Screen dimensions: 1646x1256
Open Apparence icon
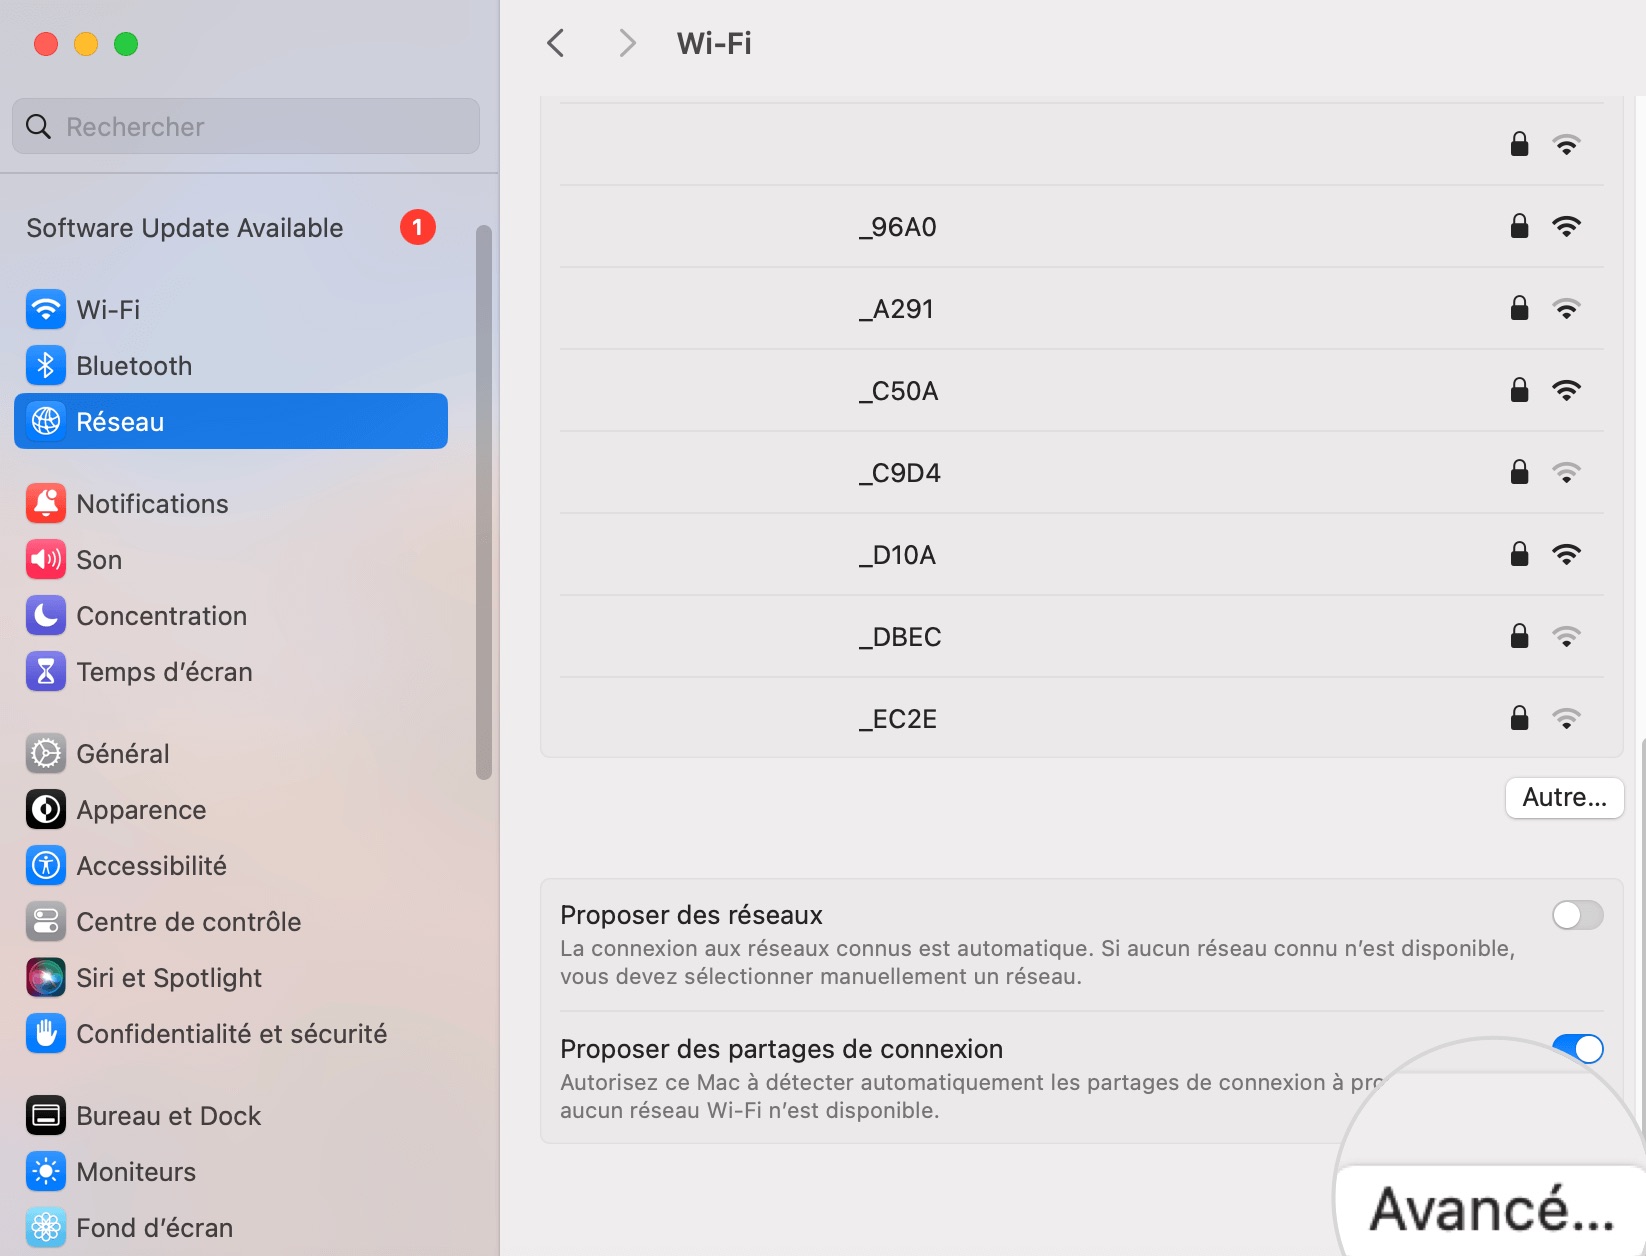[x=46, y=809]
